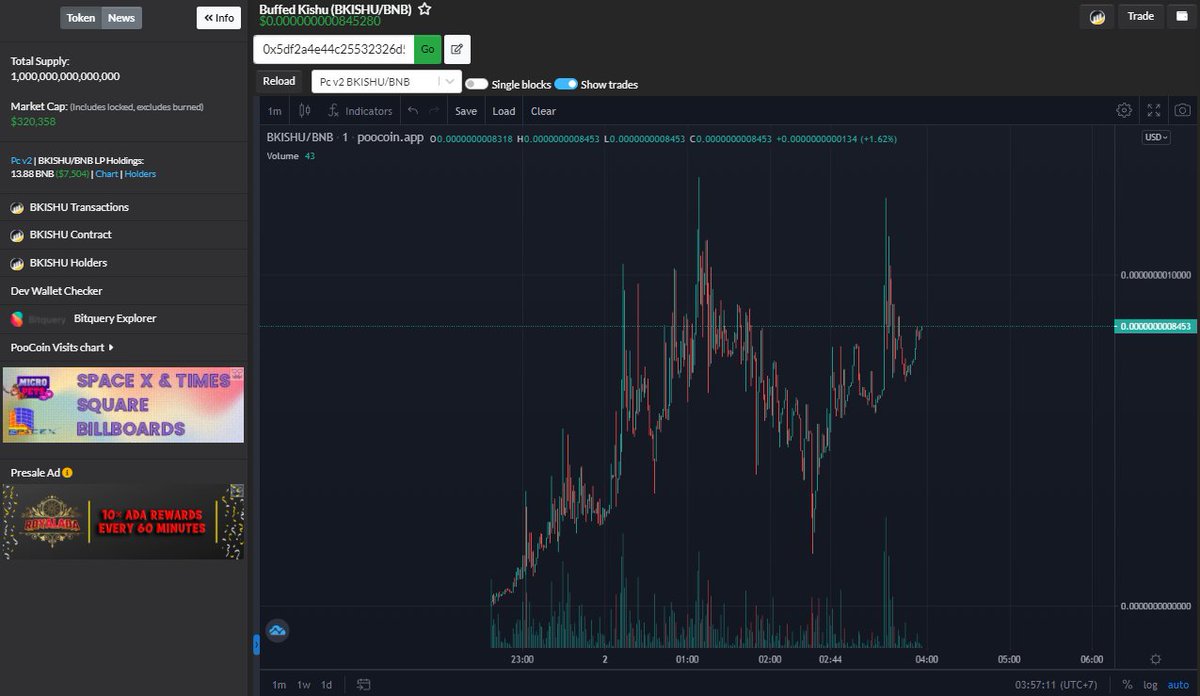Click the Volume 43 legend label
1200x696 pixels.
[291, 156]
